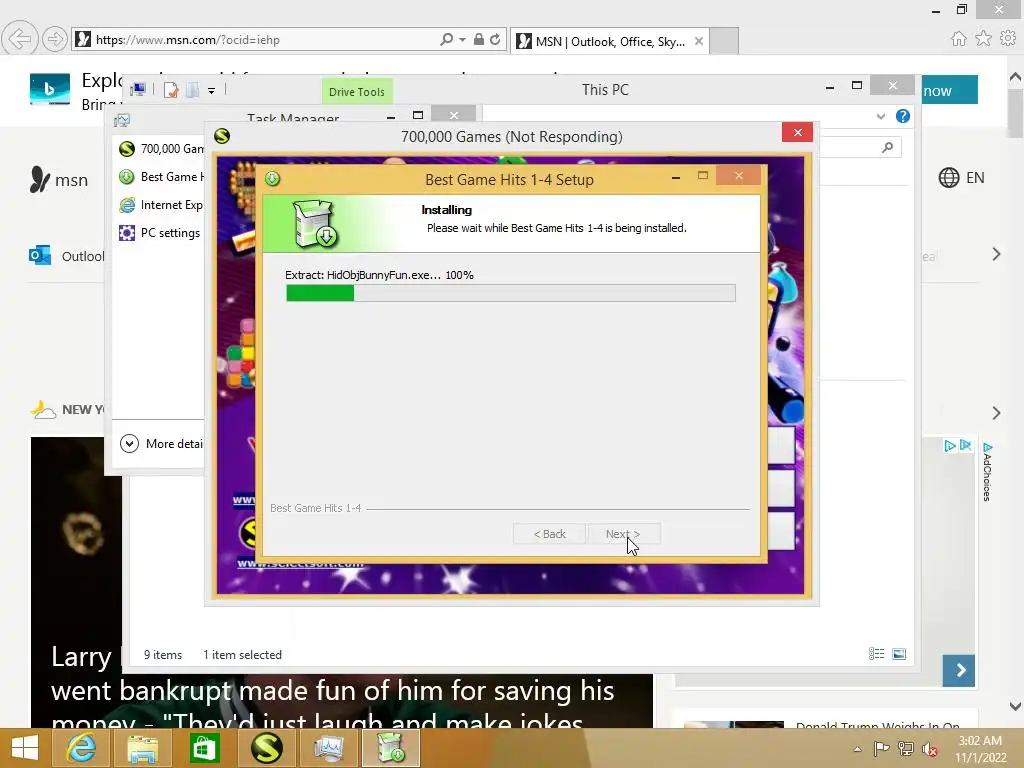Click the installer box icon in setup header

(315, 223)
